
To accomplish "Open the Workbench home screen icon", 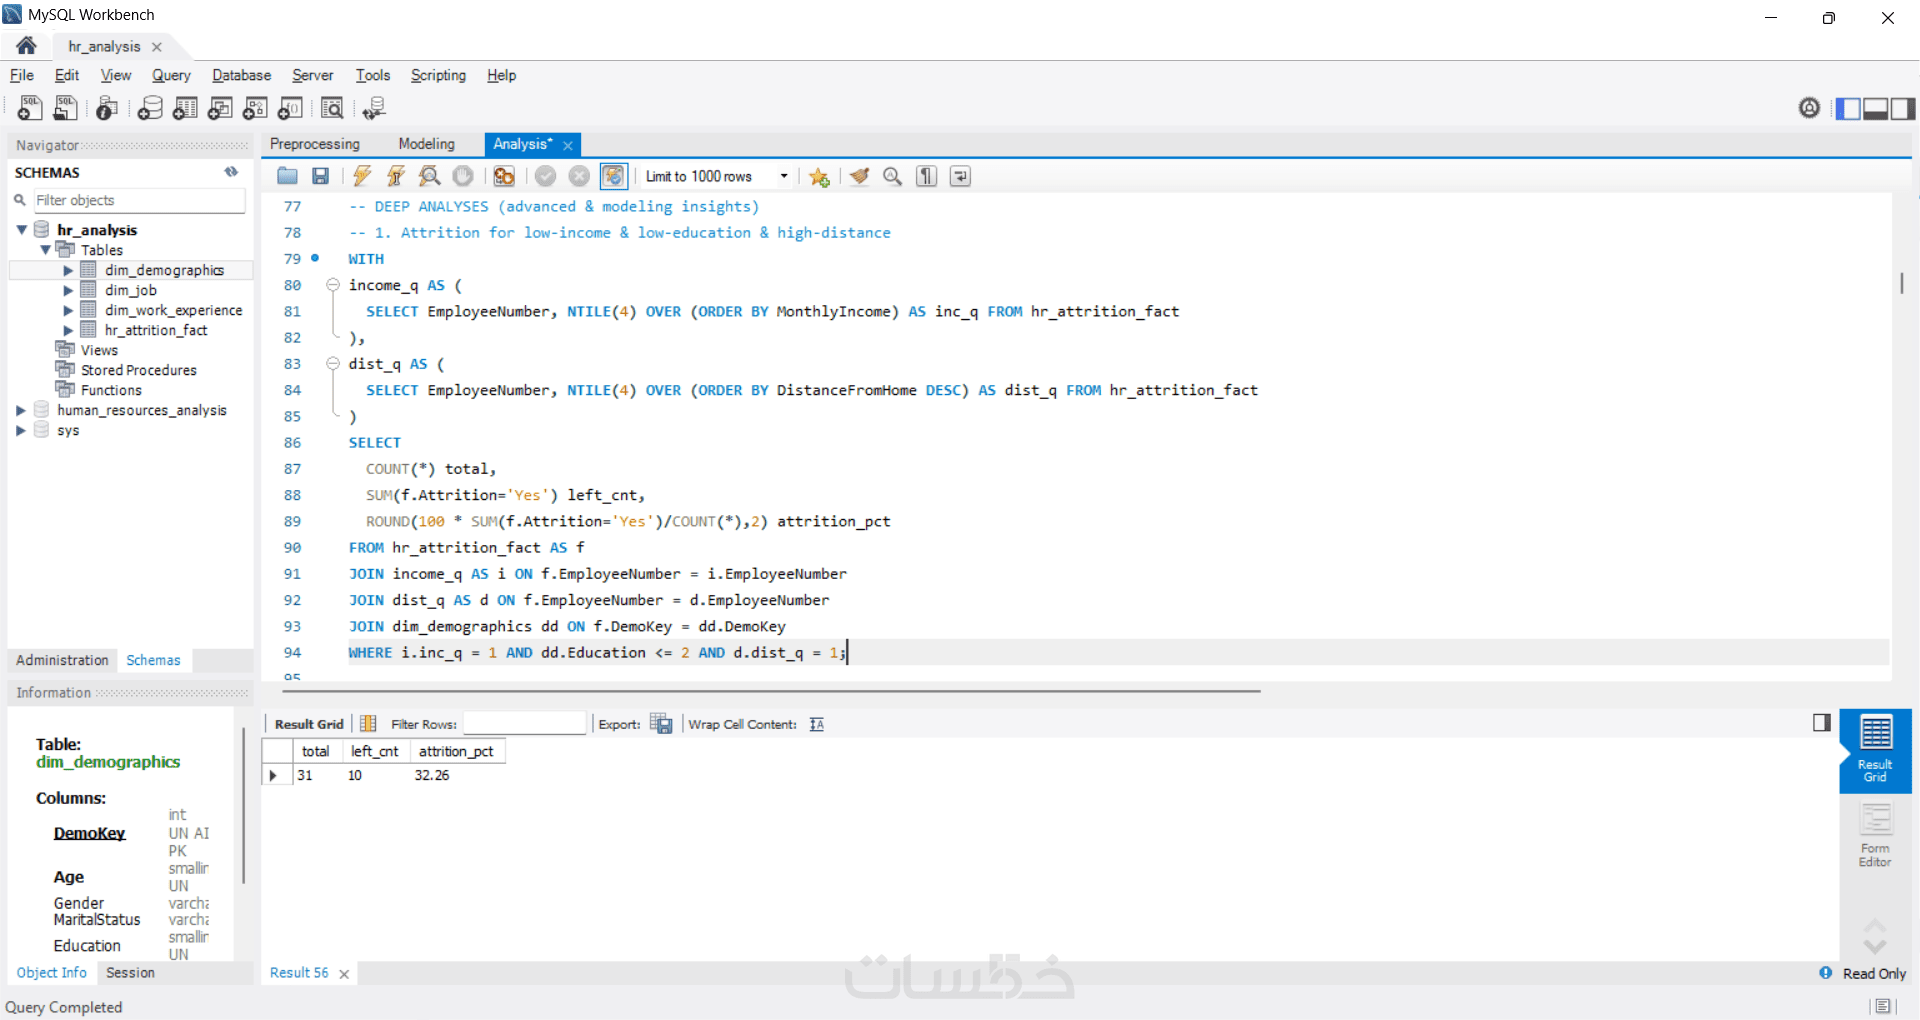I will coord(27,46).
